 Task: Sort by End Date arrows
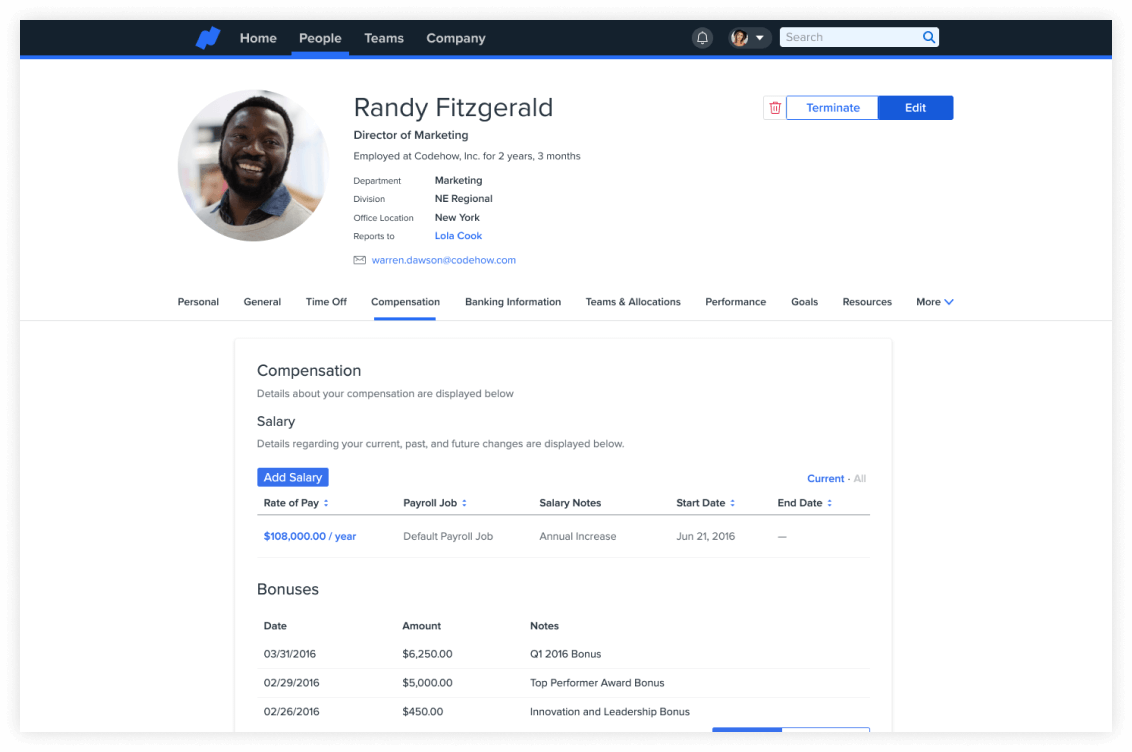[x=829, y=503]
